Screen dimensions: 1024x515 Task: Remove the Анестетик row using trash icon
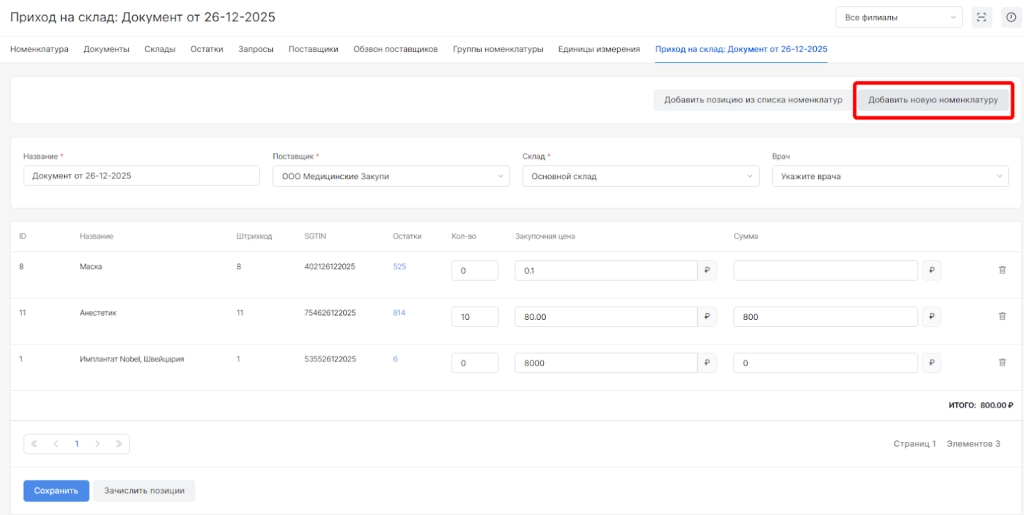(1002, 316)
